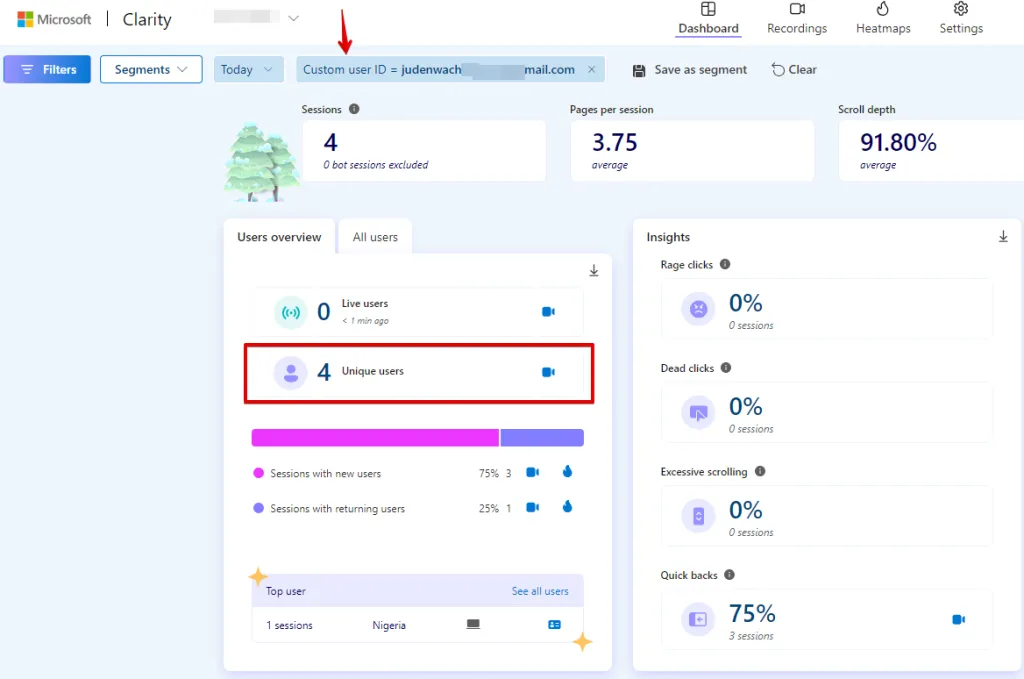
Task: Click the Pages per session 3.75 value
Action: pyautogui.click(x=615, y=142)
